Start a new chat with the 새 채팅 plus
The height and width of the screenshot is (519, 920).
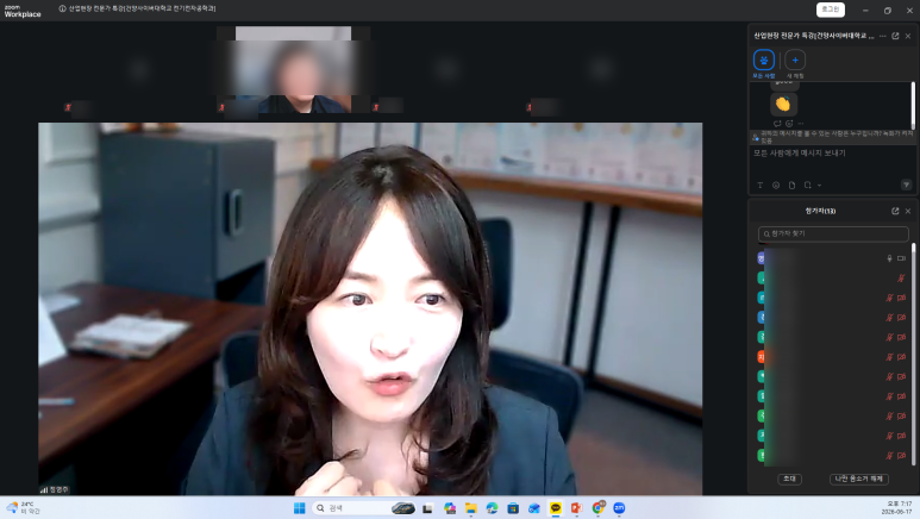795,60
